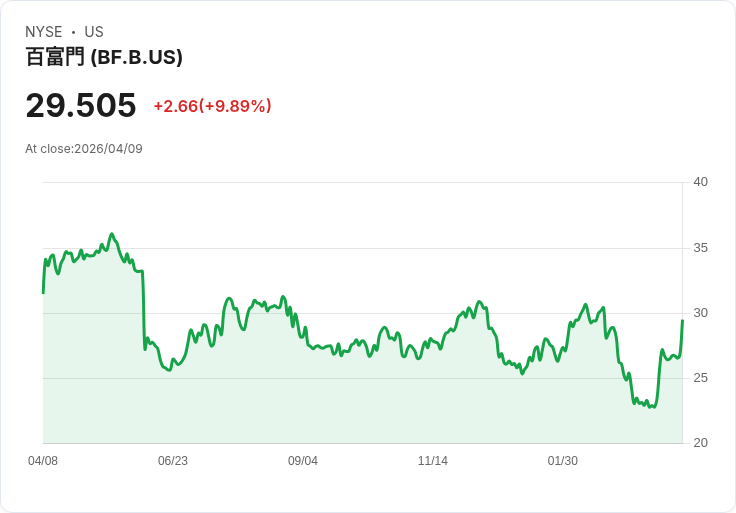
Task: Click the starting point of the price line
Action: point(43,292)
